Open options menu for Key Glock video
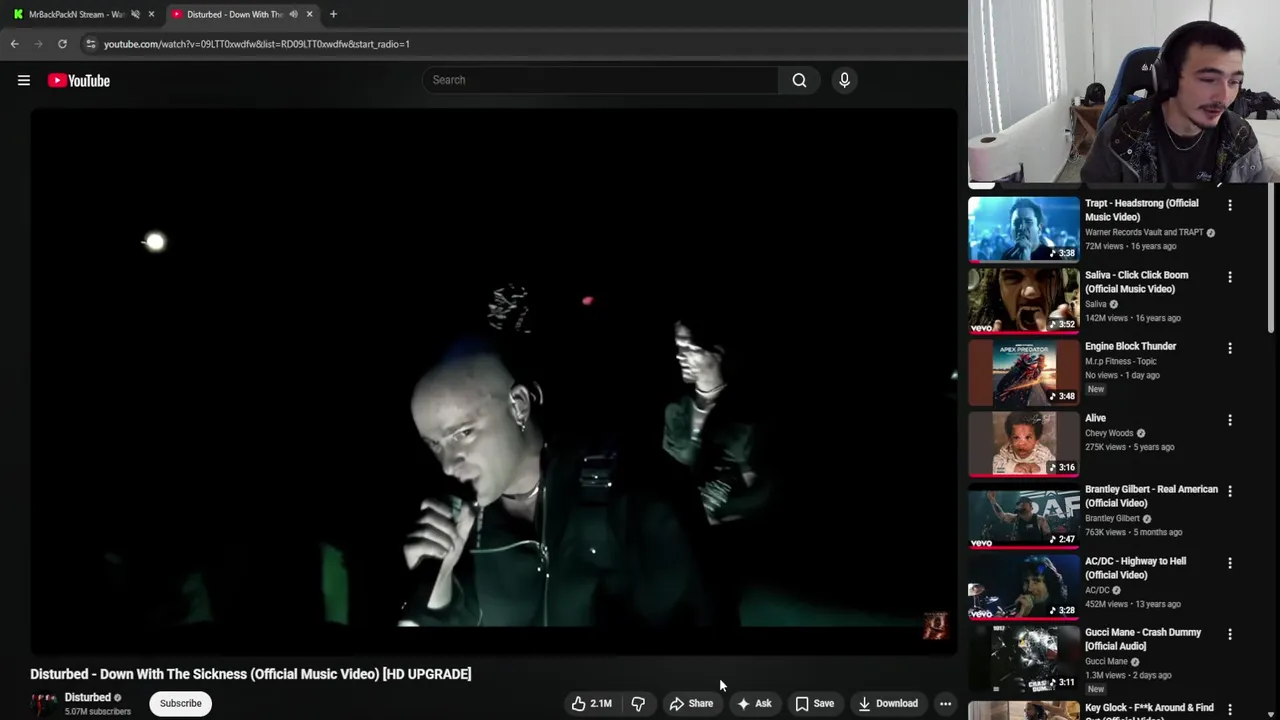This screenshot has width=1280, height=720. pyautogui.click(x=1230, y=709)
